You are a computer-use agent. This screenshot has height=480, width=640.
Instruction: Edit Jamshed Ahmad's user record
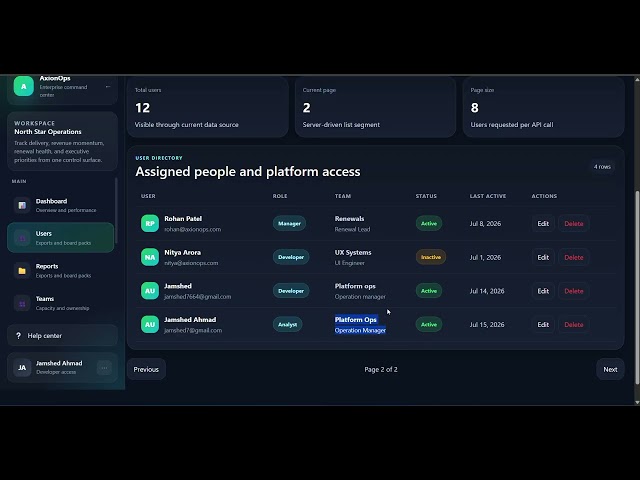[543, 324]
